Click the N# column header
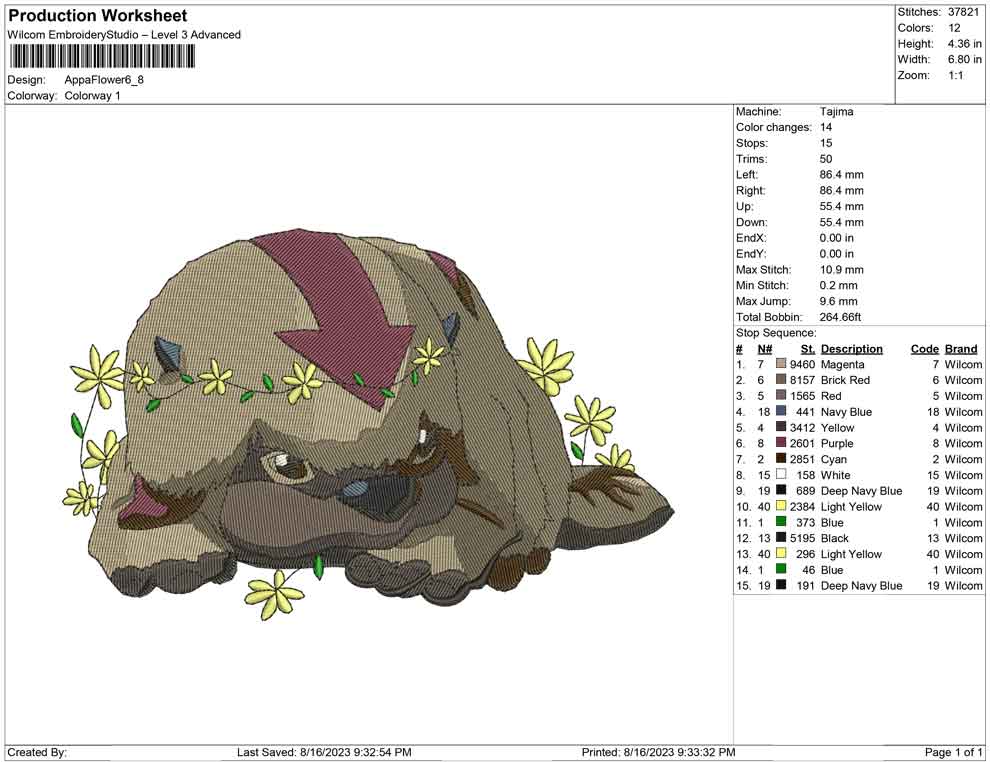Image resolution: width=990 pixels, height=762 pixels. coord(764,349)
